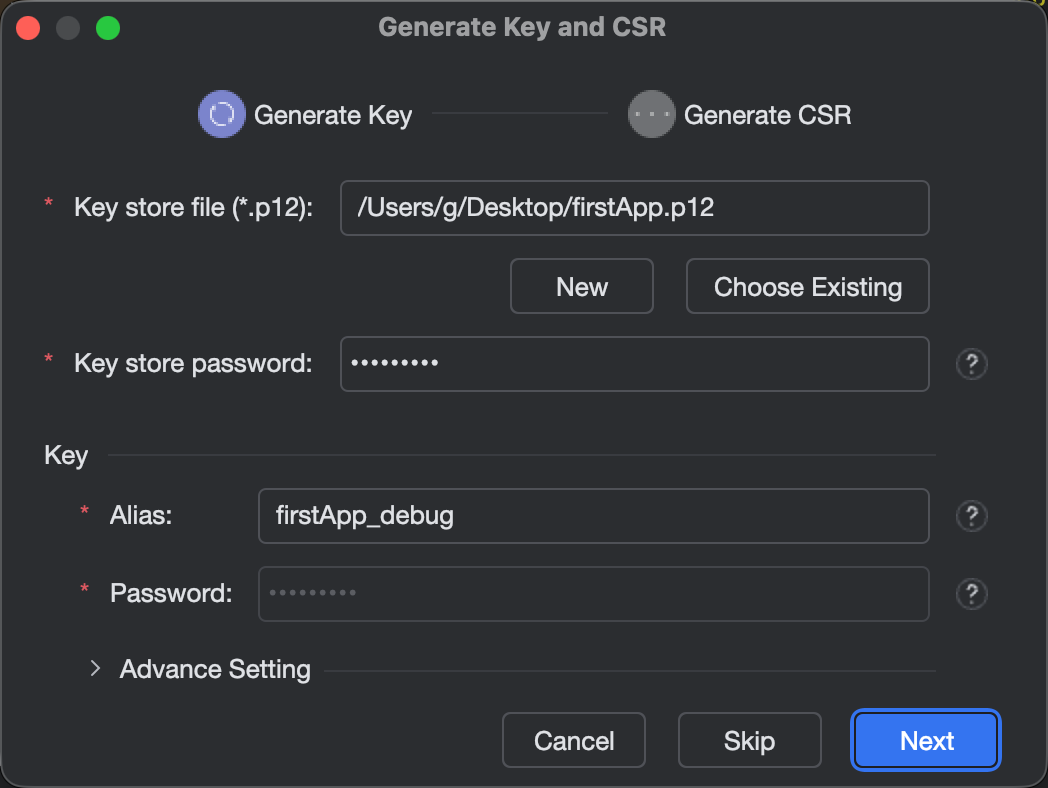Image resolution: width=1048 pixels, height=788 pixels.
Task: Click the Generate CSR step circle icon
Action: pyautogui.click(x=651, y=114)
